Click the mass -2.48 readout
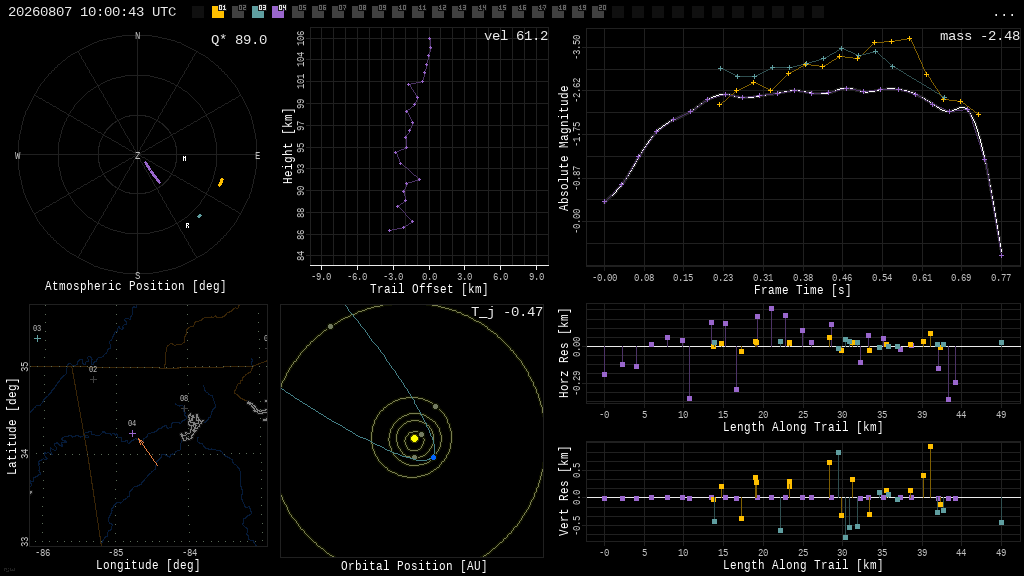The width and height of the screenshot is (1024, 576). (x=980, y=36)
